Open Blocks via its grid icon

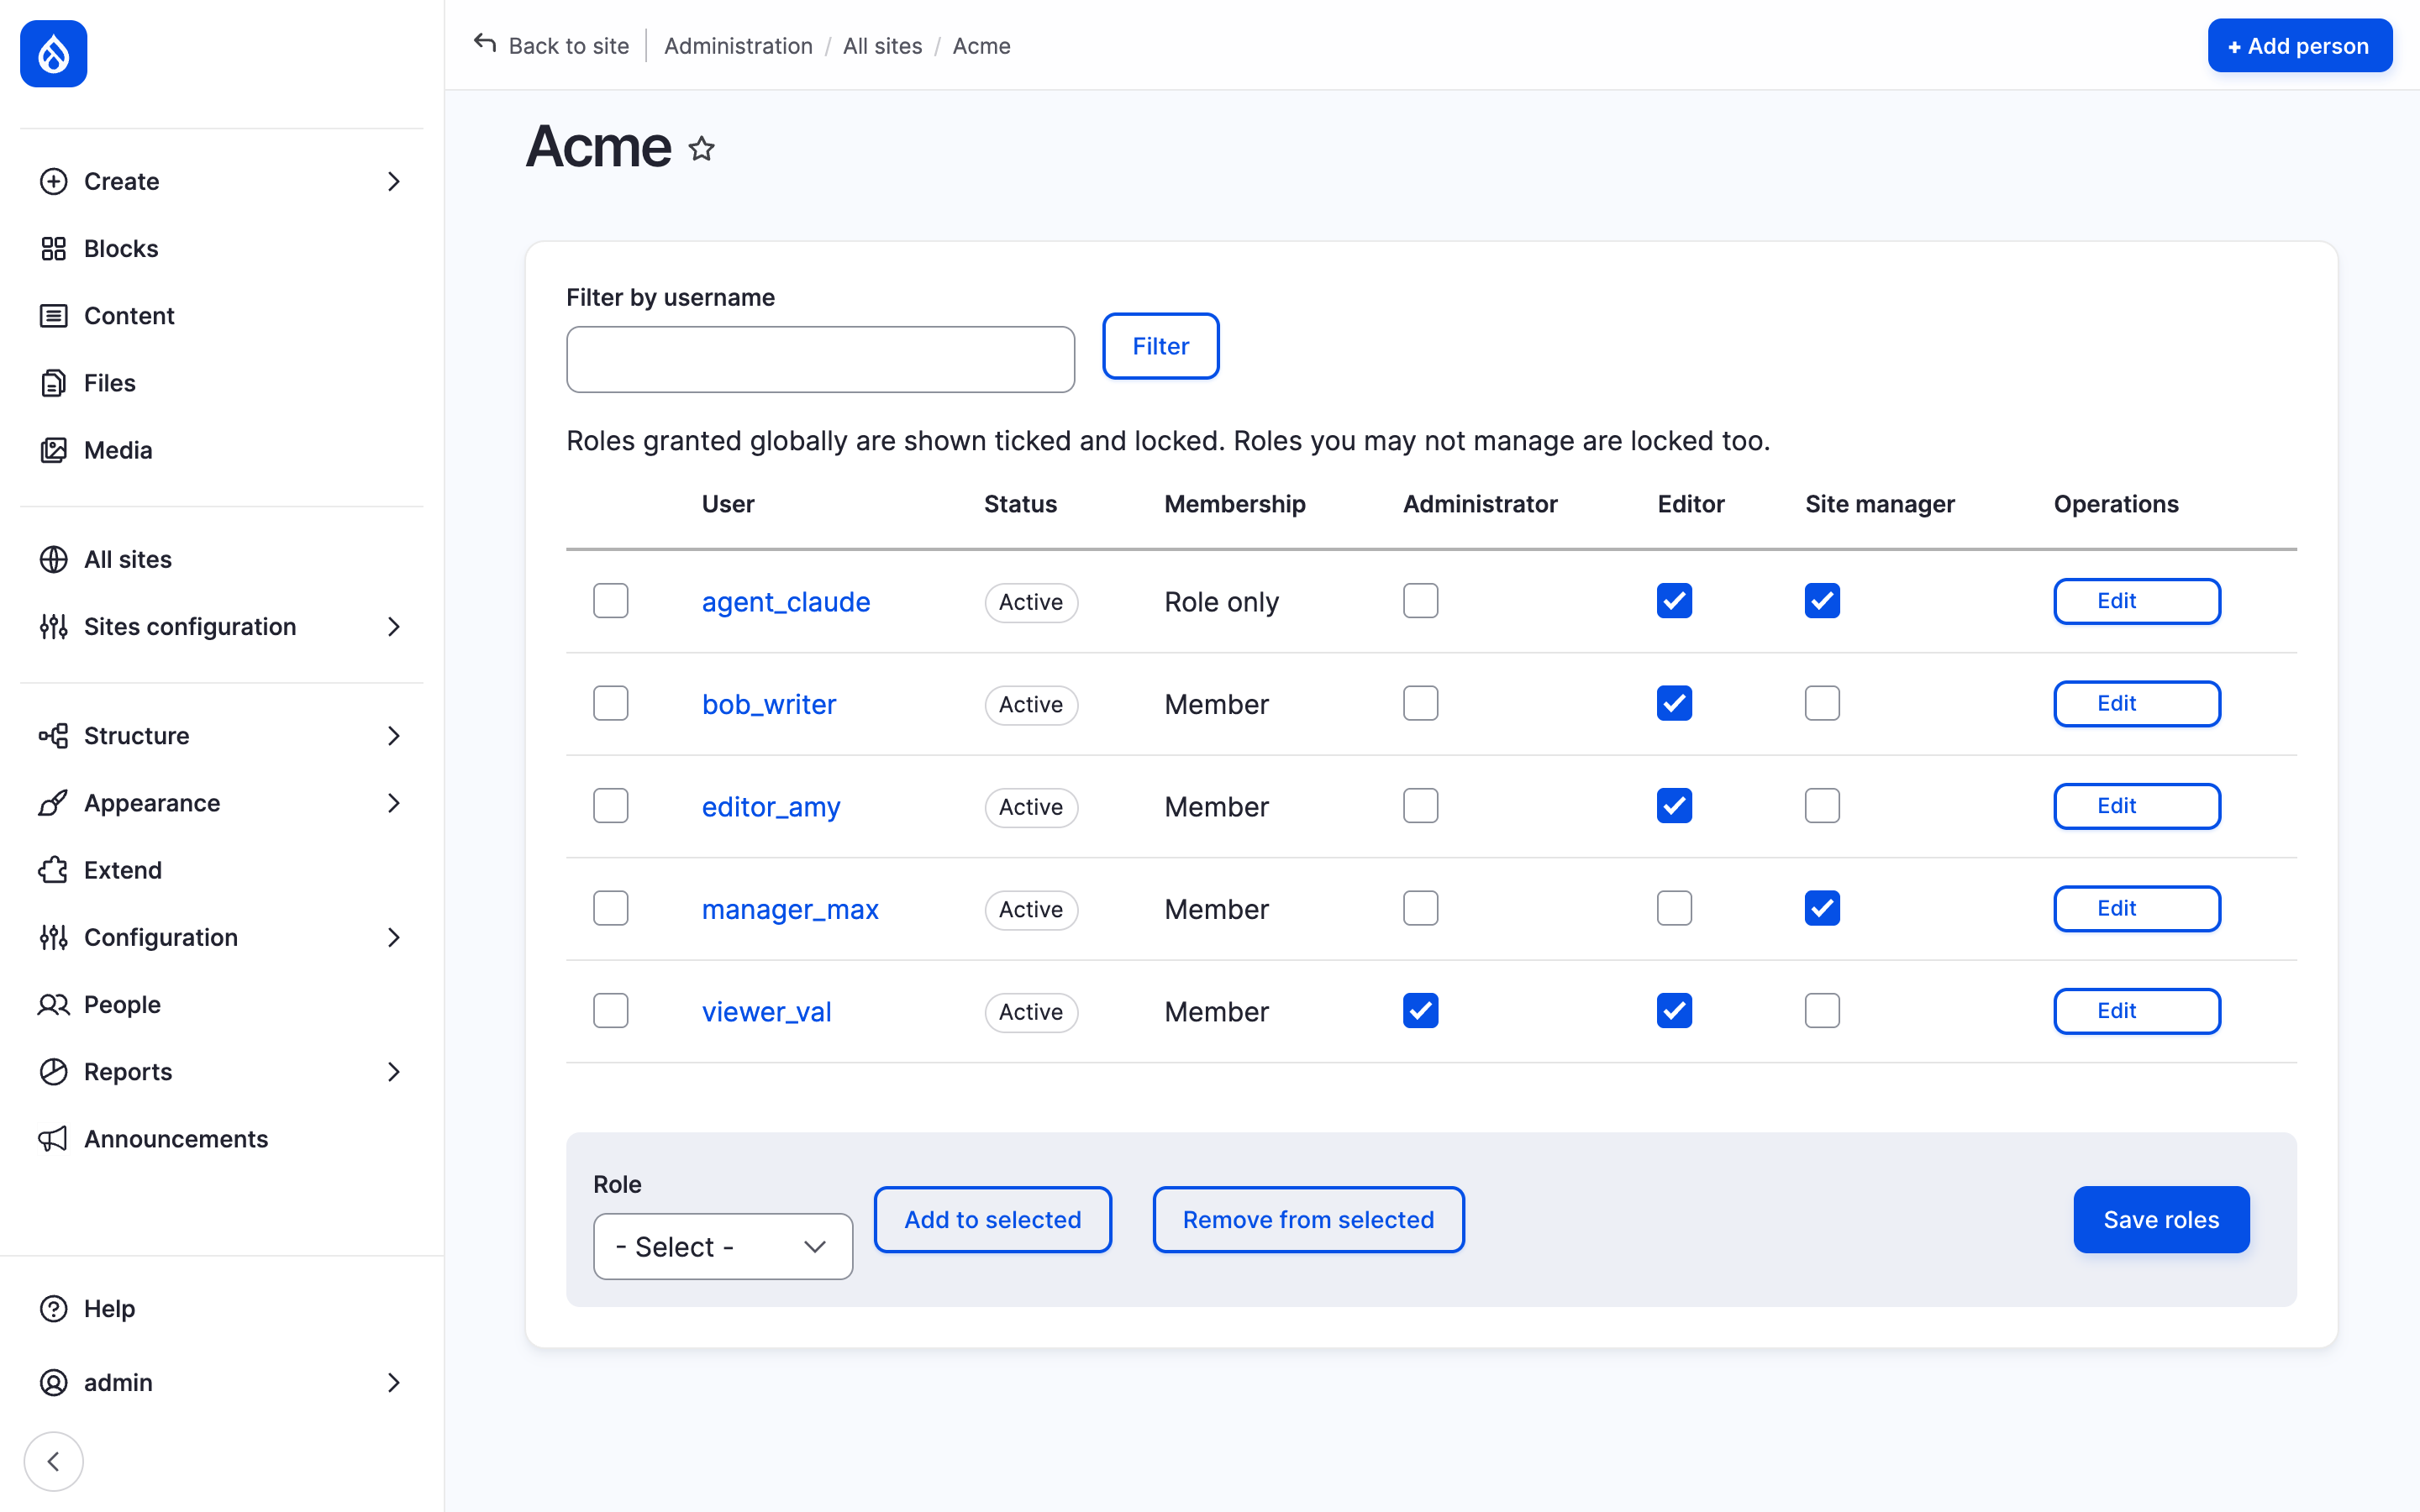coord(53,248)
